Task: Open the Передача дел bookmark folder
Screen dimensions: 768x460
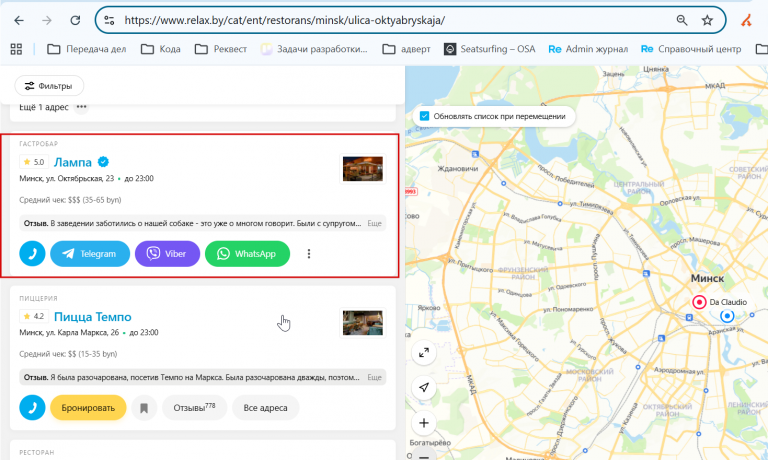Action: (87, 49)
